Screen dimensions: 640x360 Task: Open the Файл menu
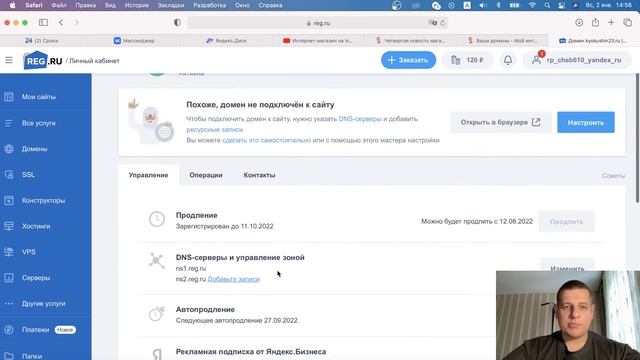[59, 5]
